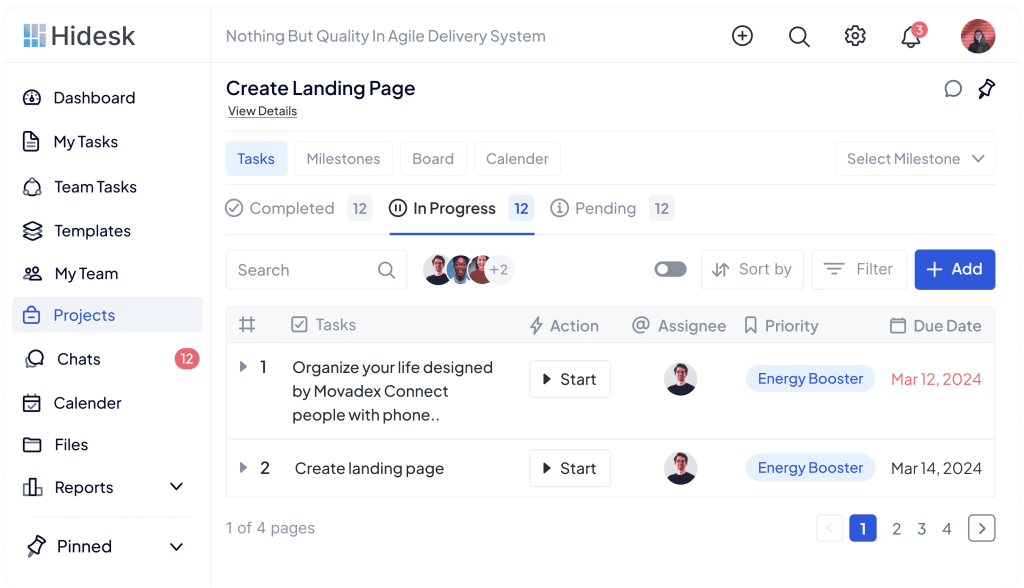Expand task row 1 with triangle arrow
1024x588 pixels.
click(x=243, y=367)
